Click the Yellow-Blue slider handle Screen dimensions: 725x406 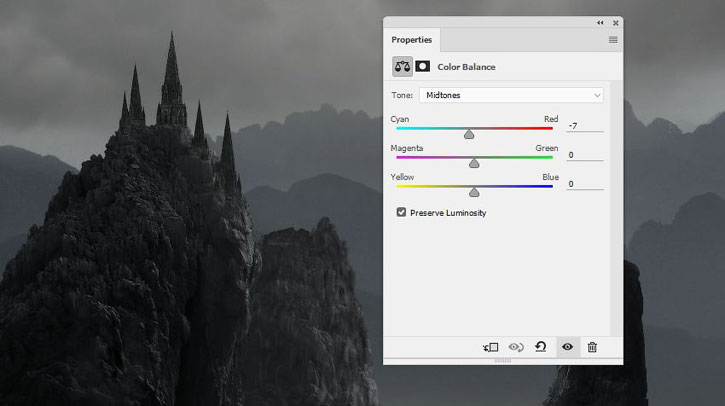[474, 192]
